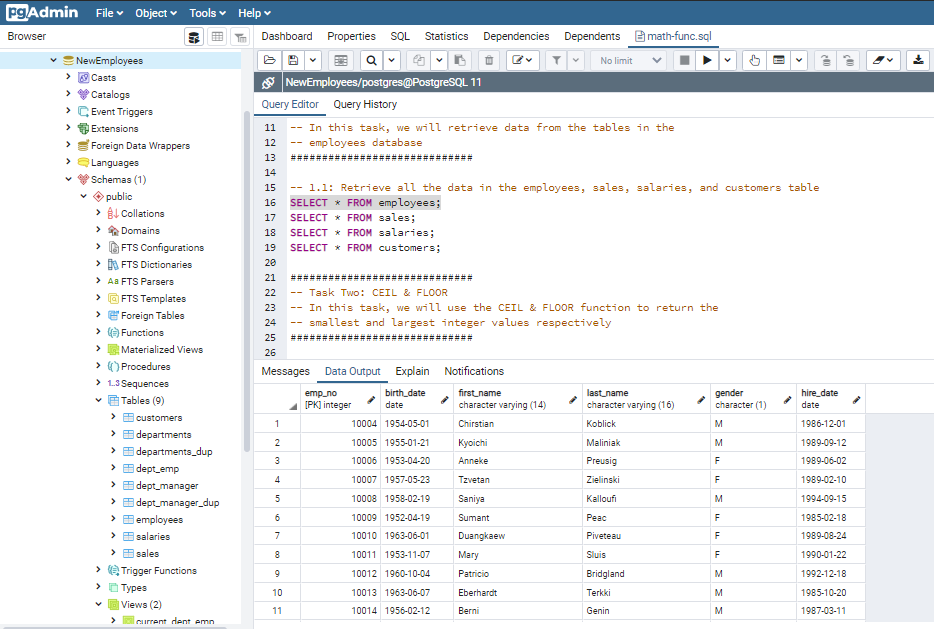Viewport: 934px width, 629px height.
Task: Open the Messages results tab
Action: coord(286,371)
